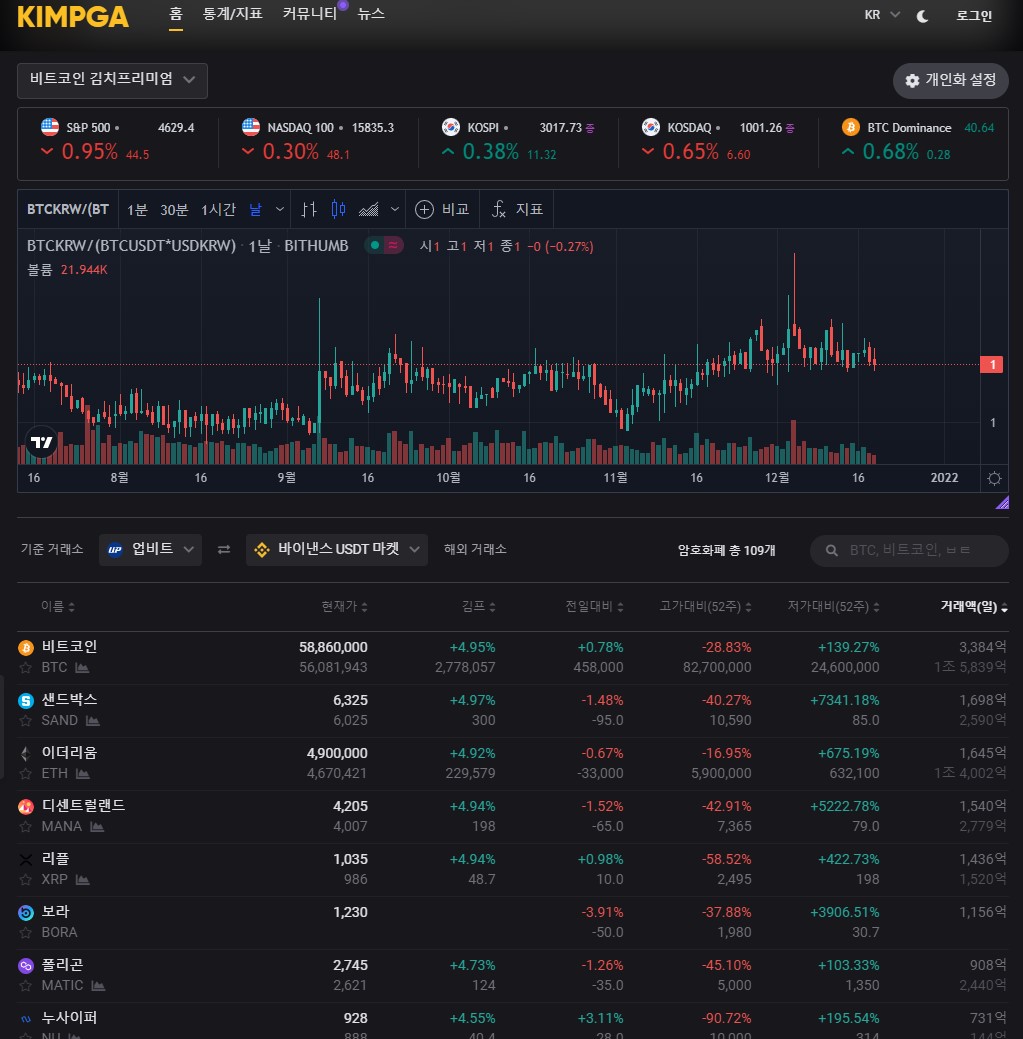Open SAND mini chart icon
The width and height of the screenshot is (1023, 1039).
pos(93,720)
